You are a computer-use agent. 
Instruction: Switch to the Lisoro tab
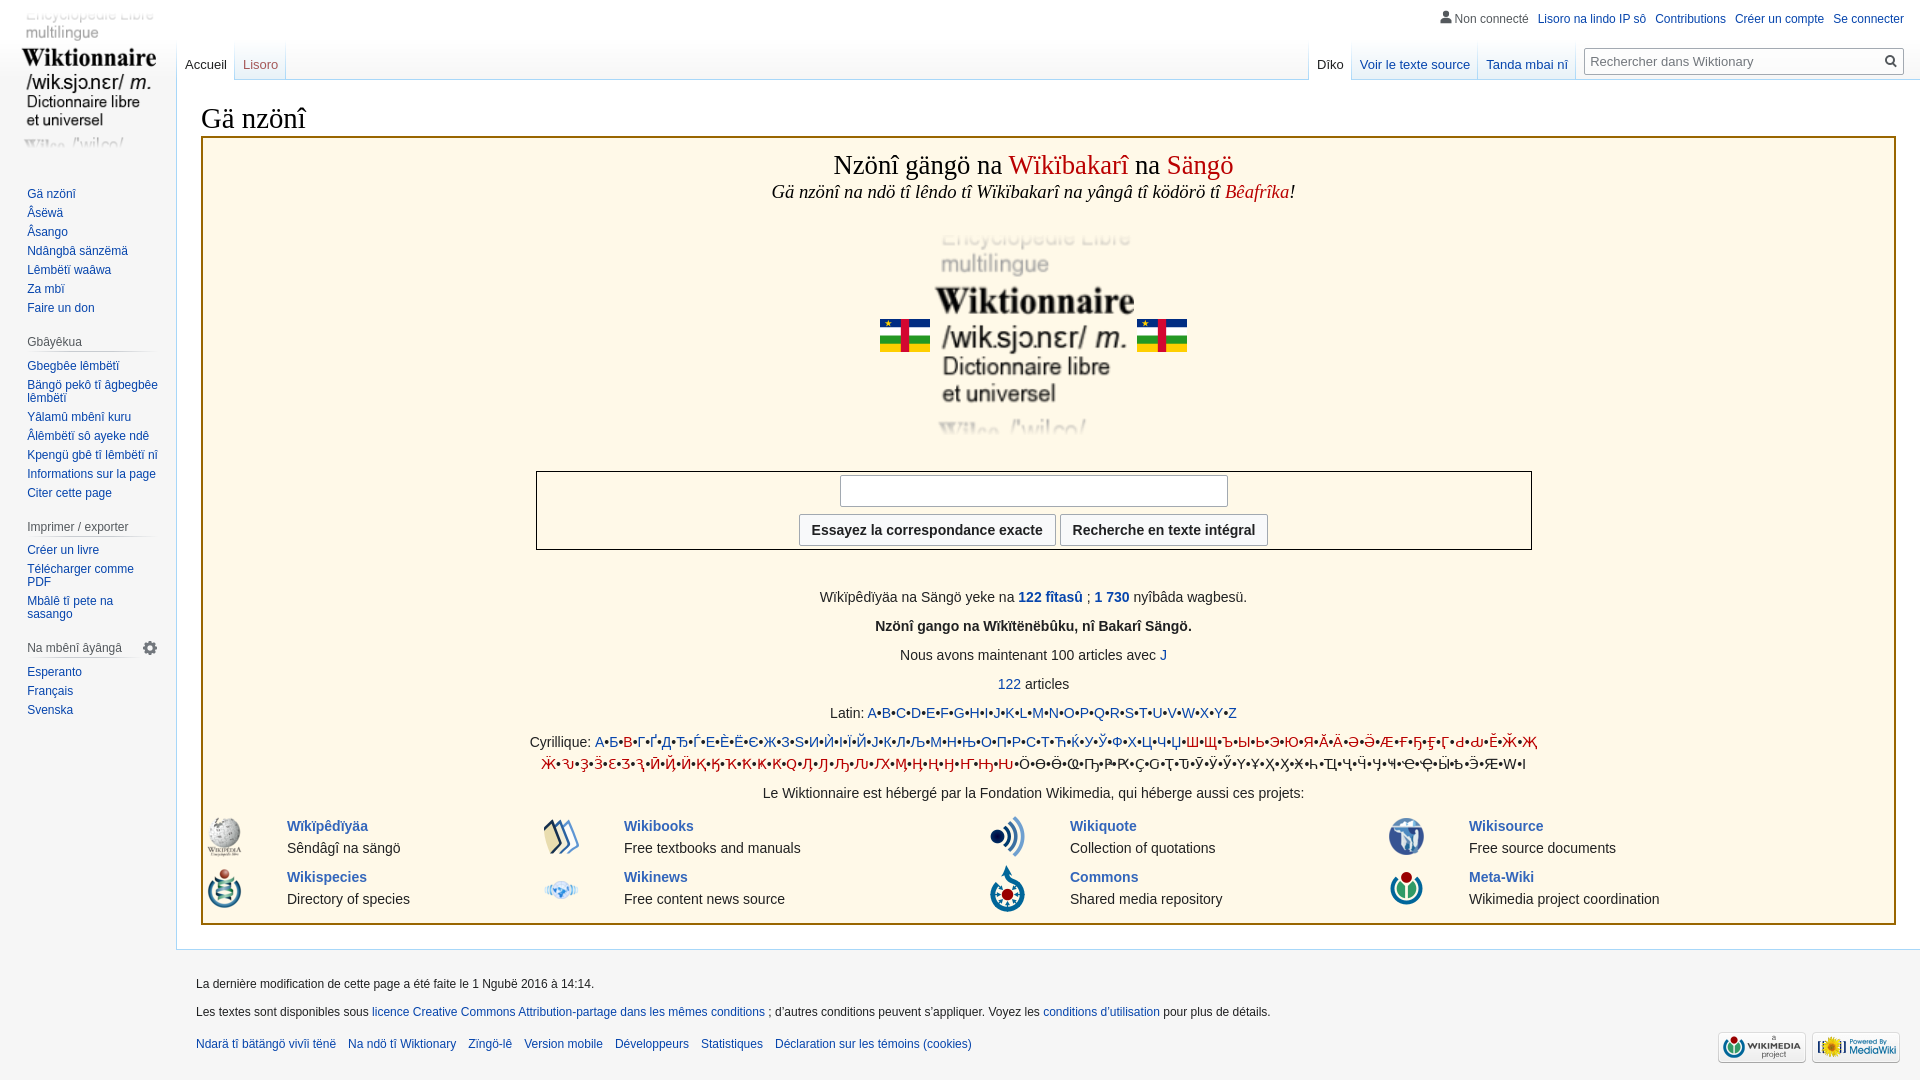tap(260, 65)
